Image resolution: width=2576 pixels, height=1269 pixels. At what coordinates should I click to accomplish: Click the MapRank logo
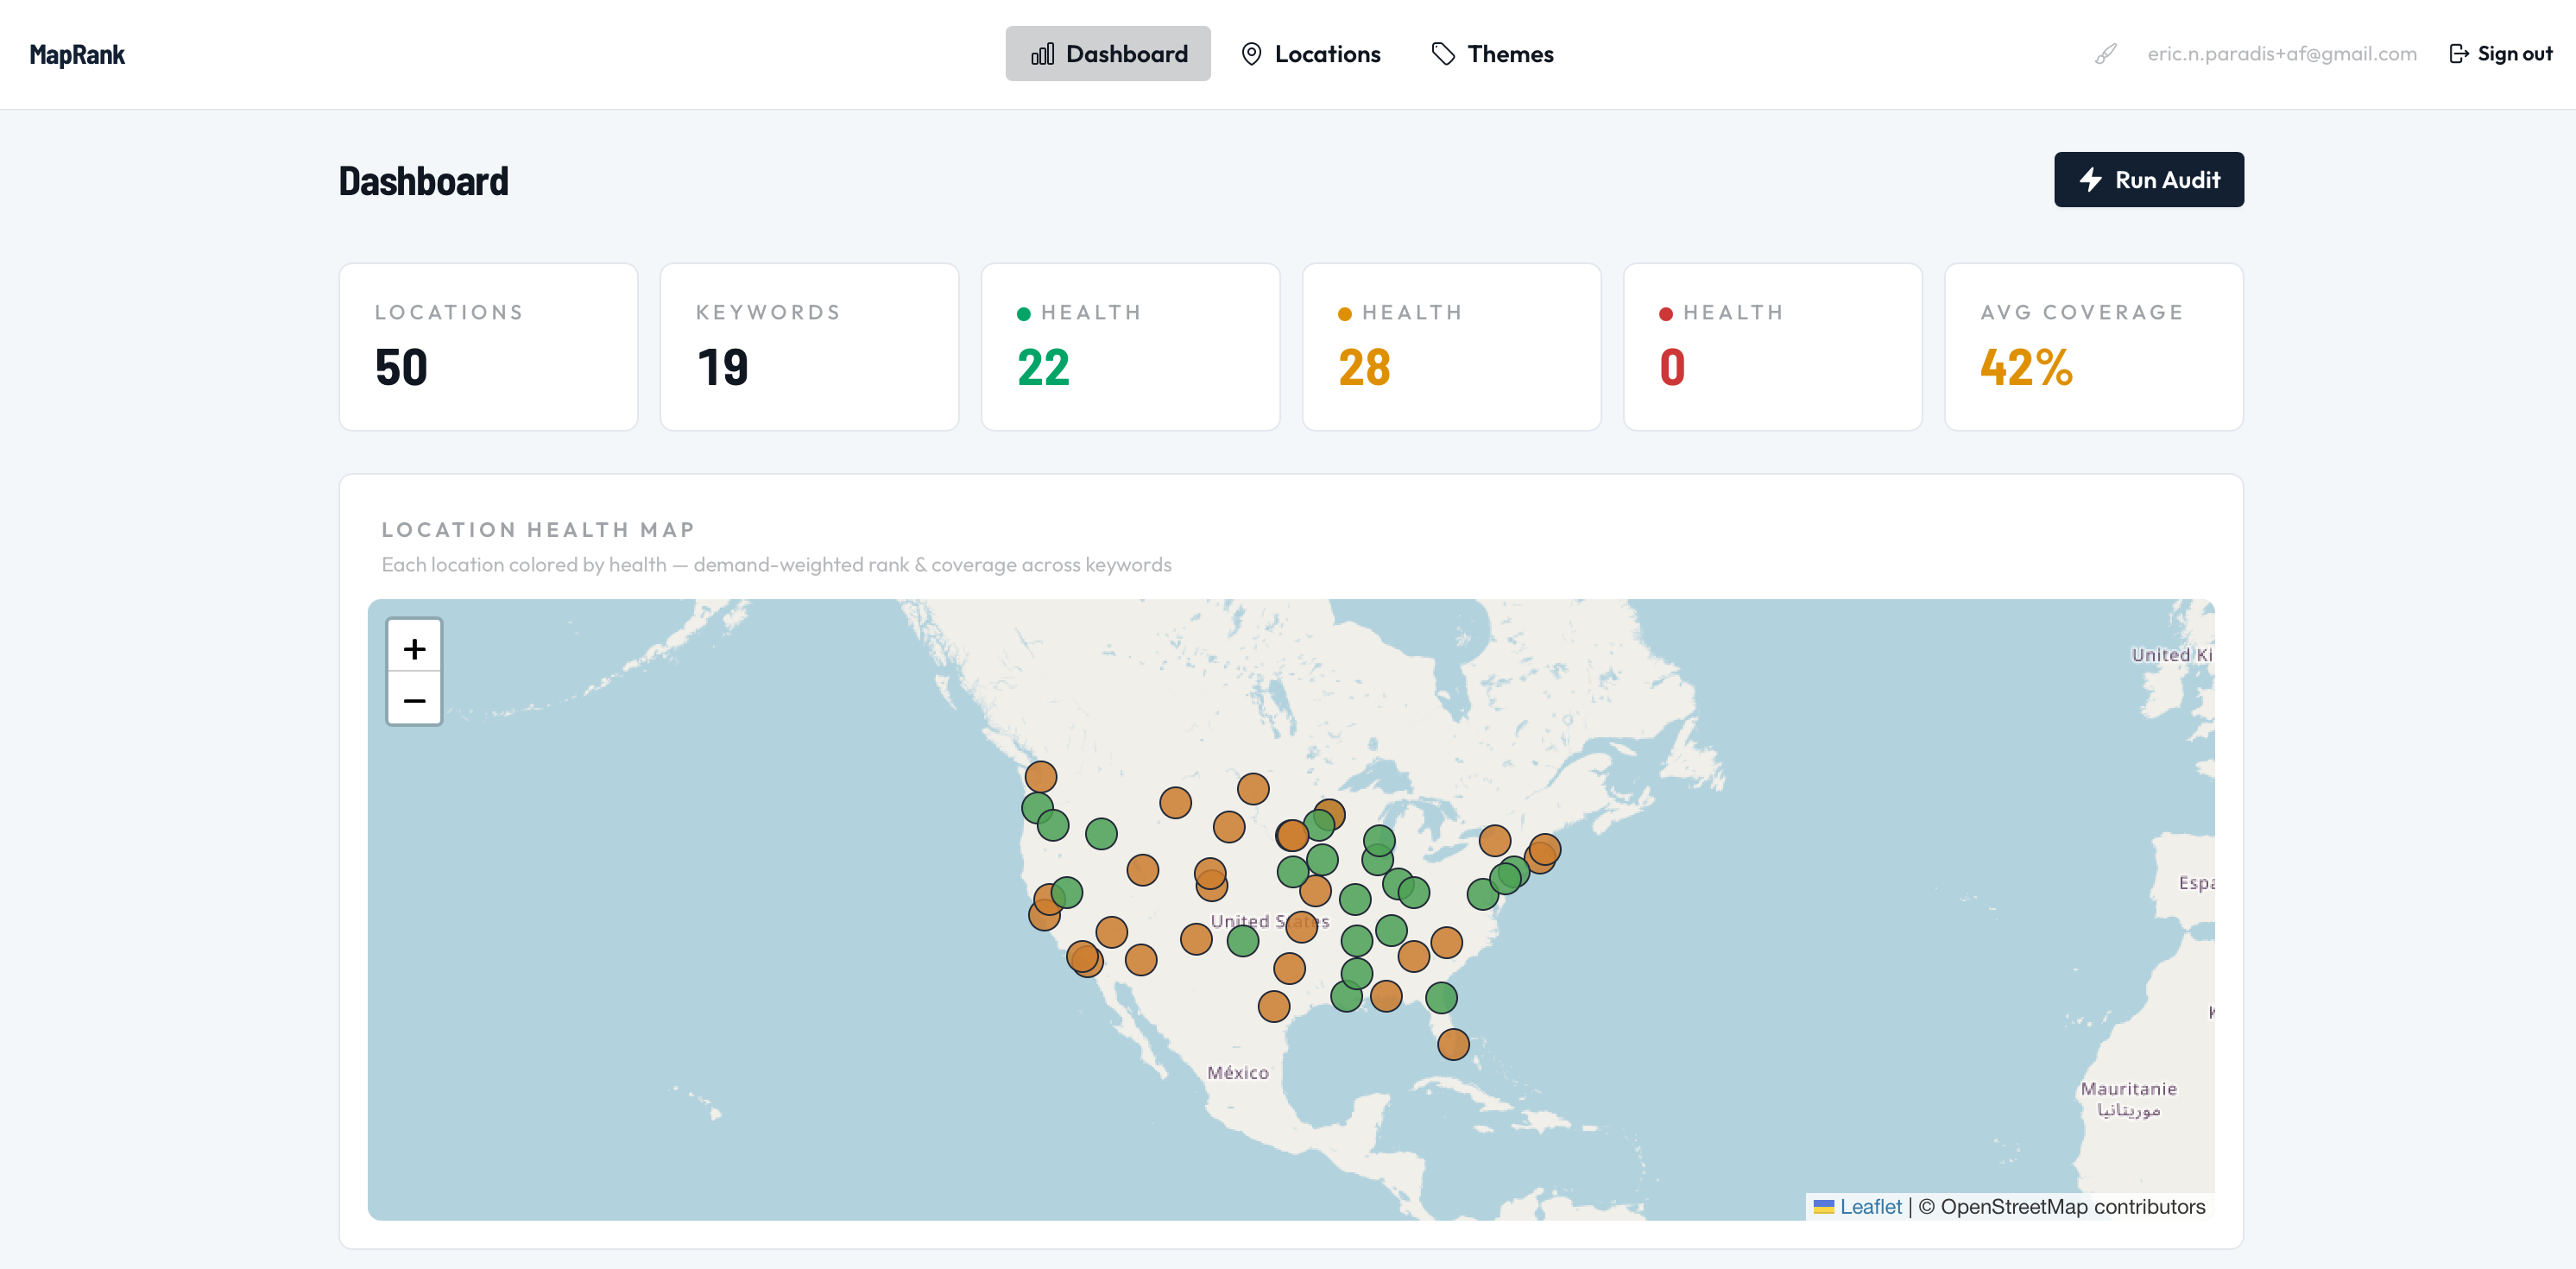(77, 54)
